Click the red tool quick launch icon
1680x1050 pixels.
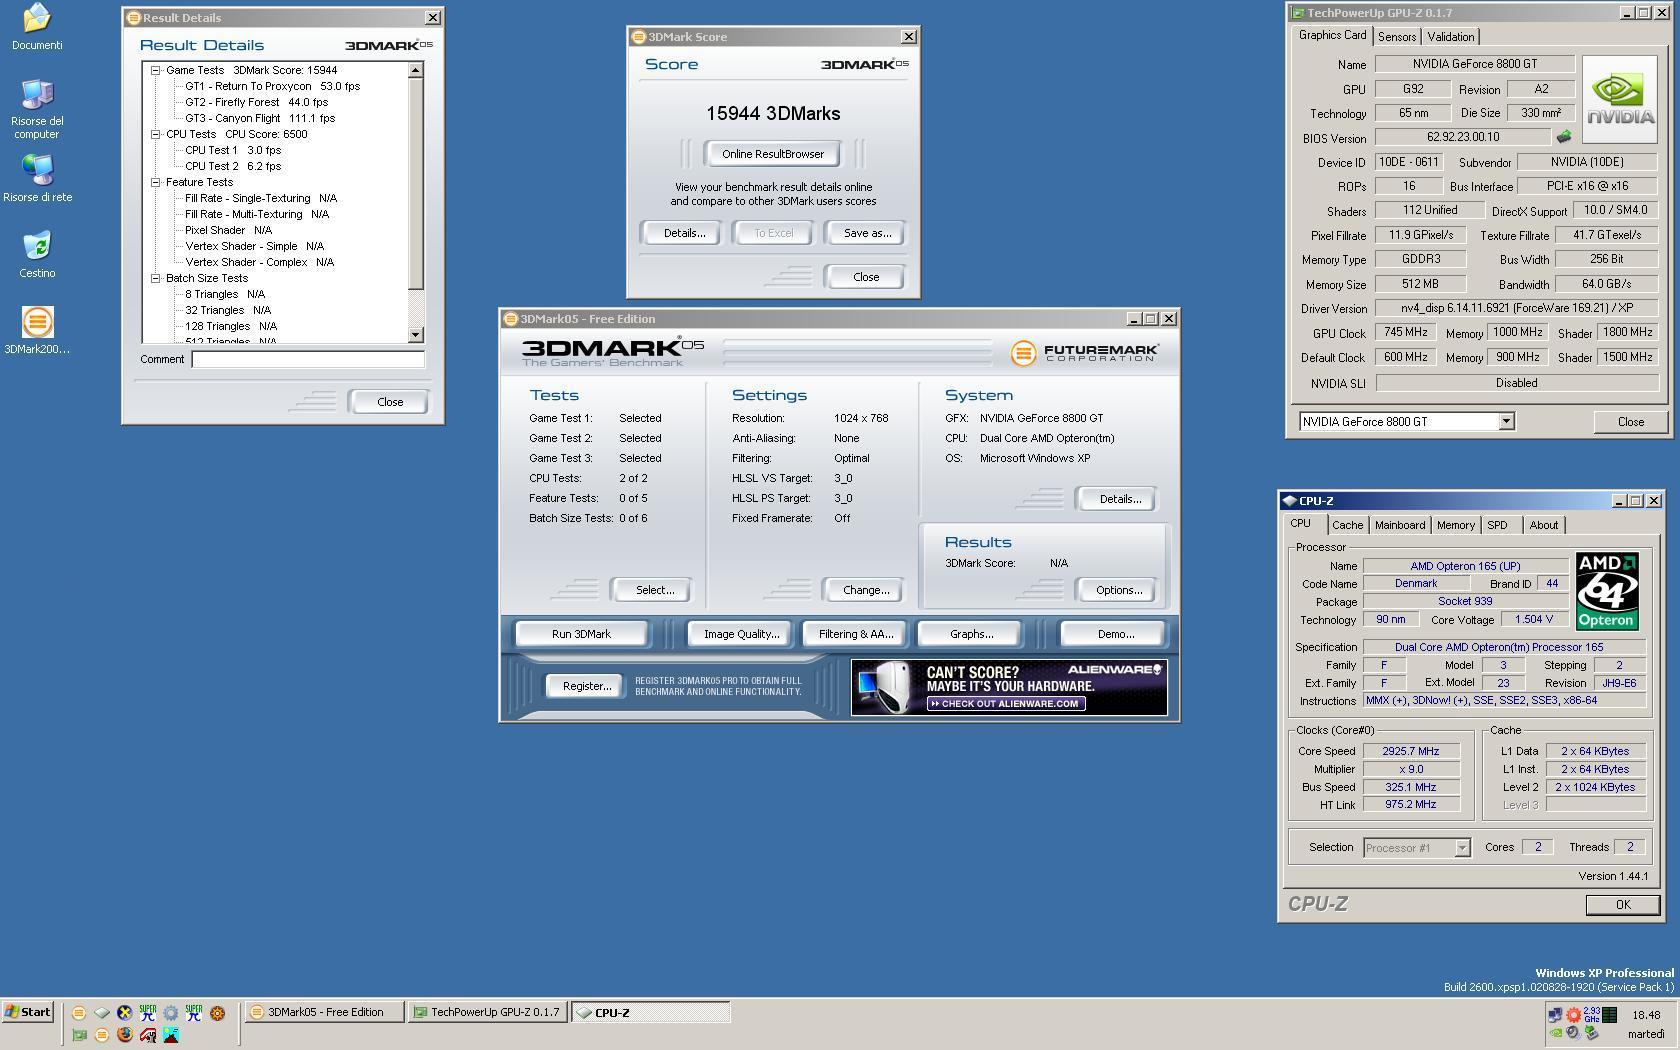pos(147,1035)
